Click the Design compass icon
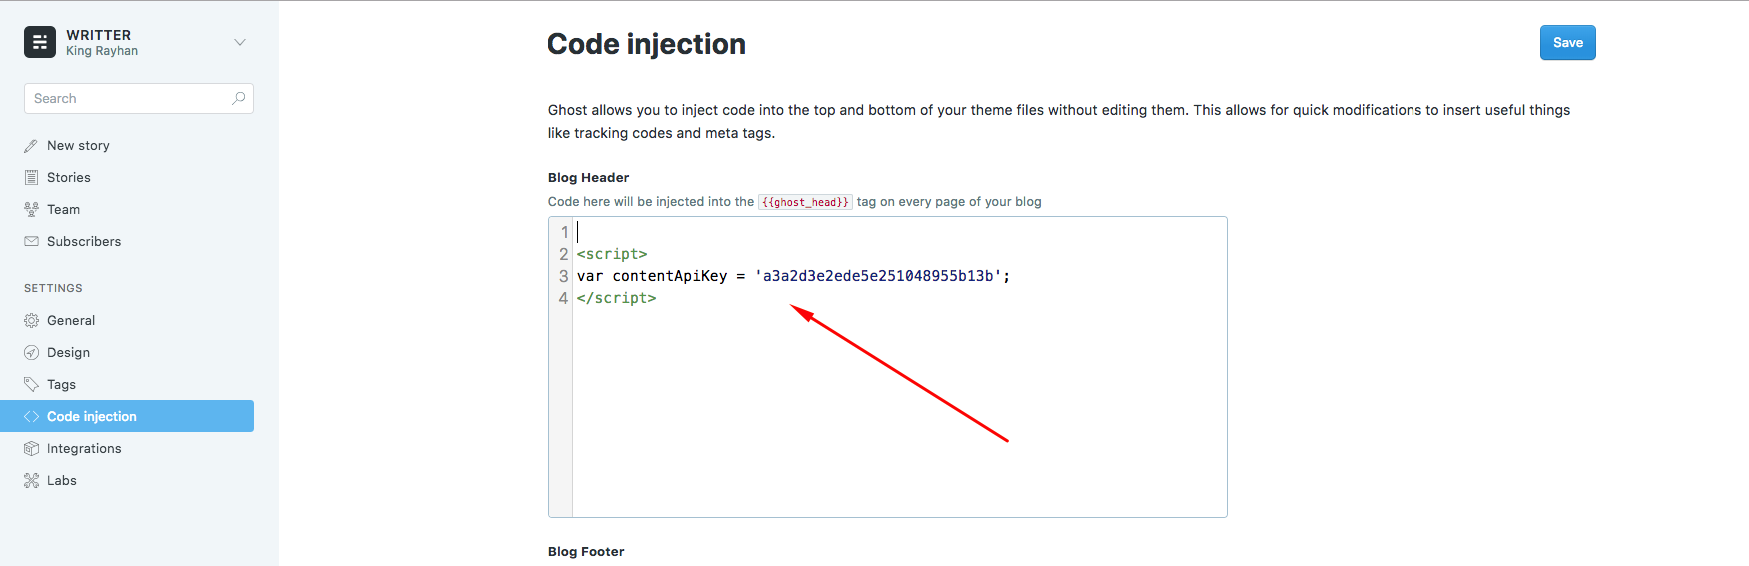The height and width of the screenshot is (566, 1749). pos(31,352)
